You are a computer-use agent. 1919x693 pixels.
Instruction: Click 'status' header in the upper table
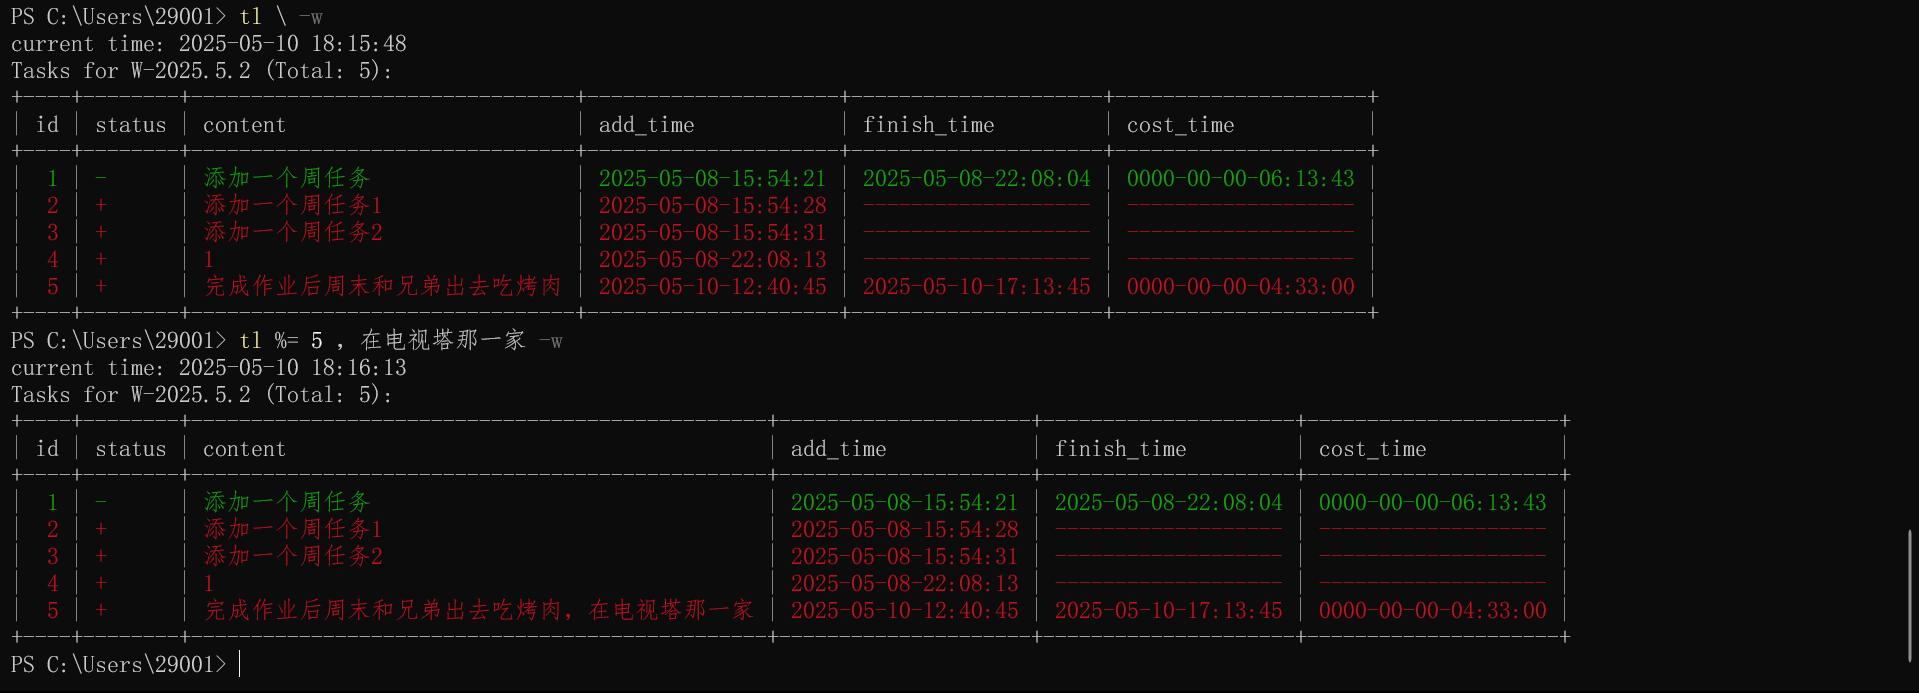click(131, 125)
